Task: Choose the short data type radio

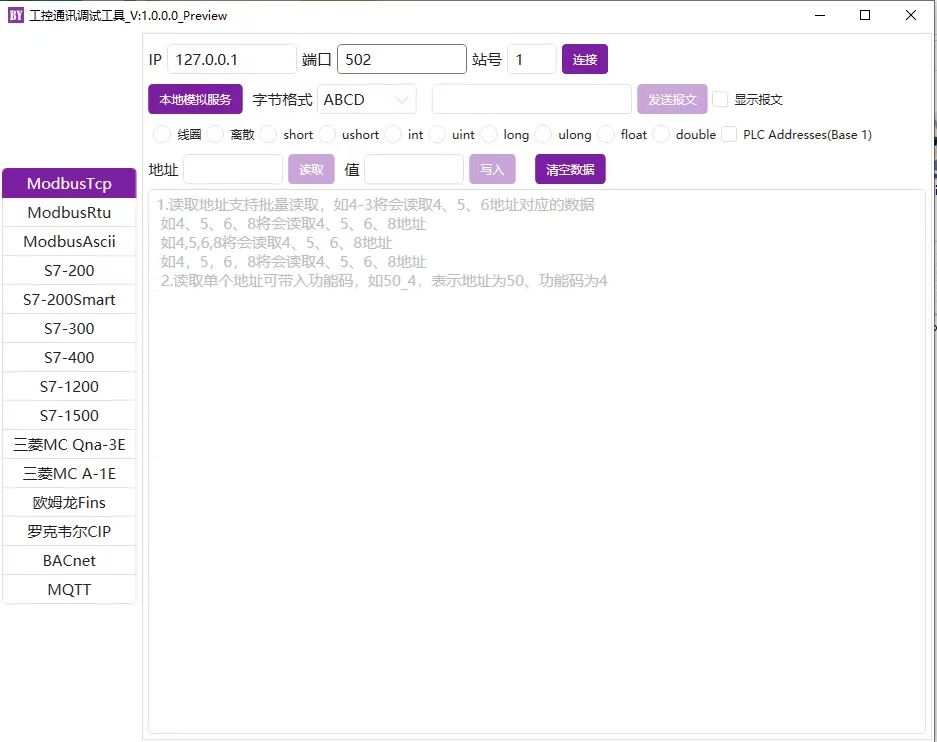Action: 268,134
